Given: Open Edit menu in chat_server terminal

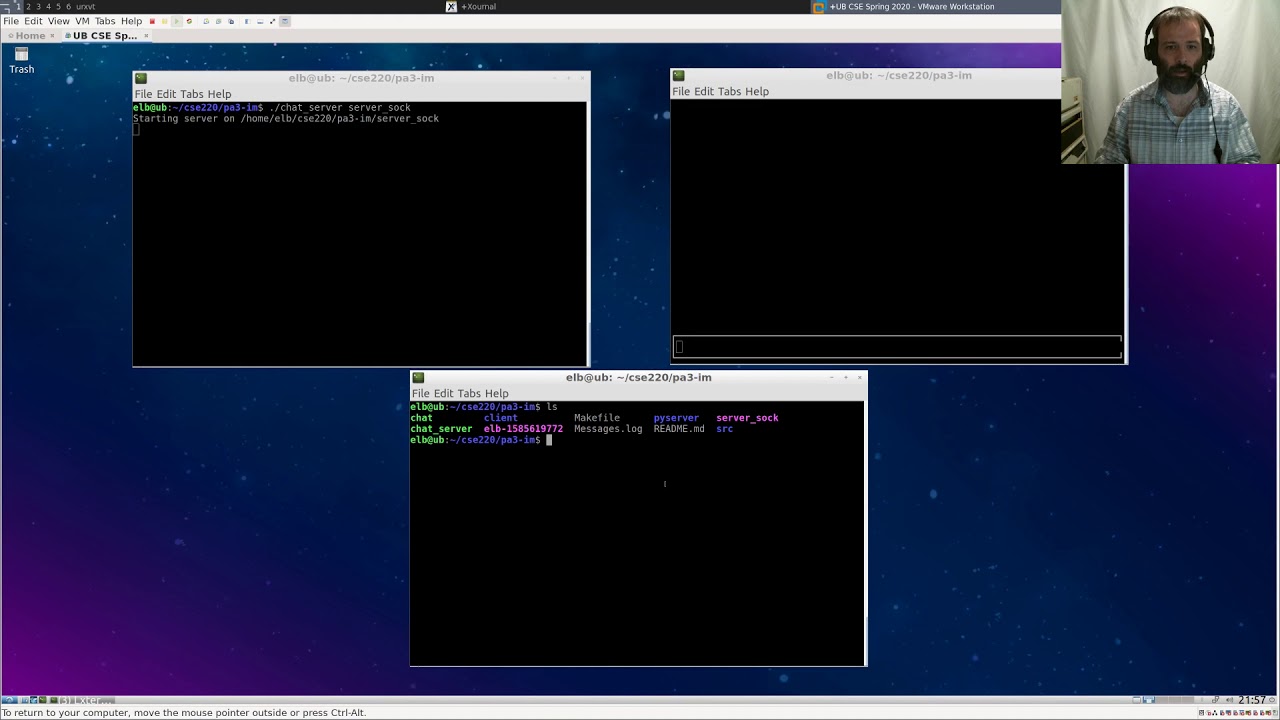Looking at the screenshot, I should pos(166,94).
